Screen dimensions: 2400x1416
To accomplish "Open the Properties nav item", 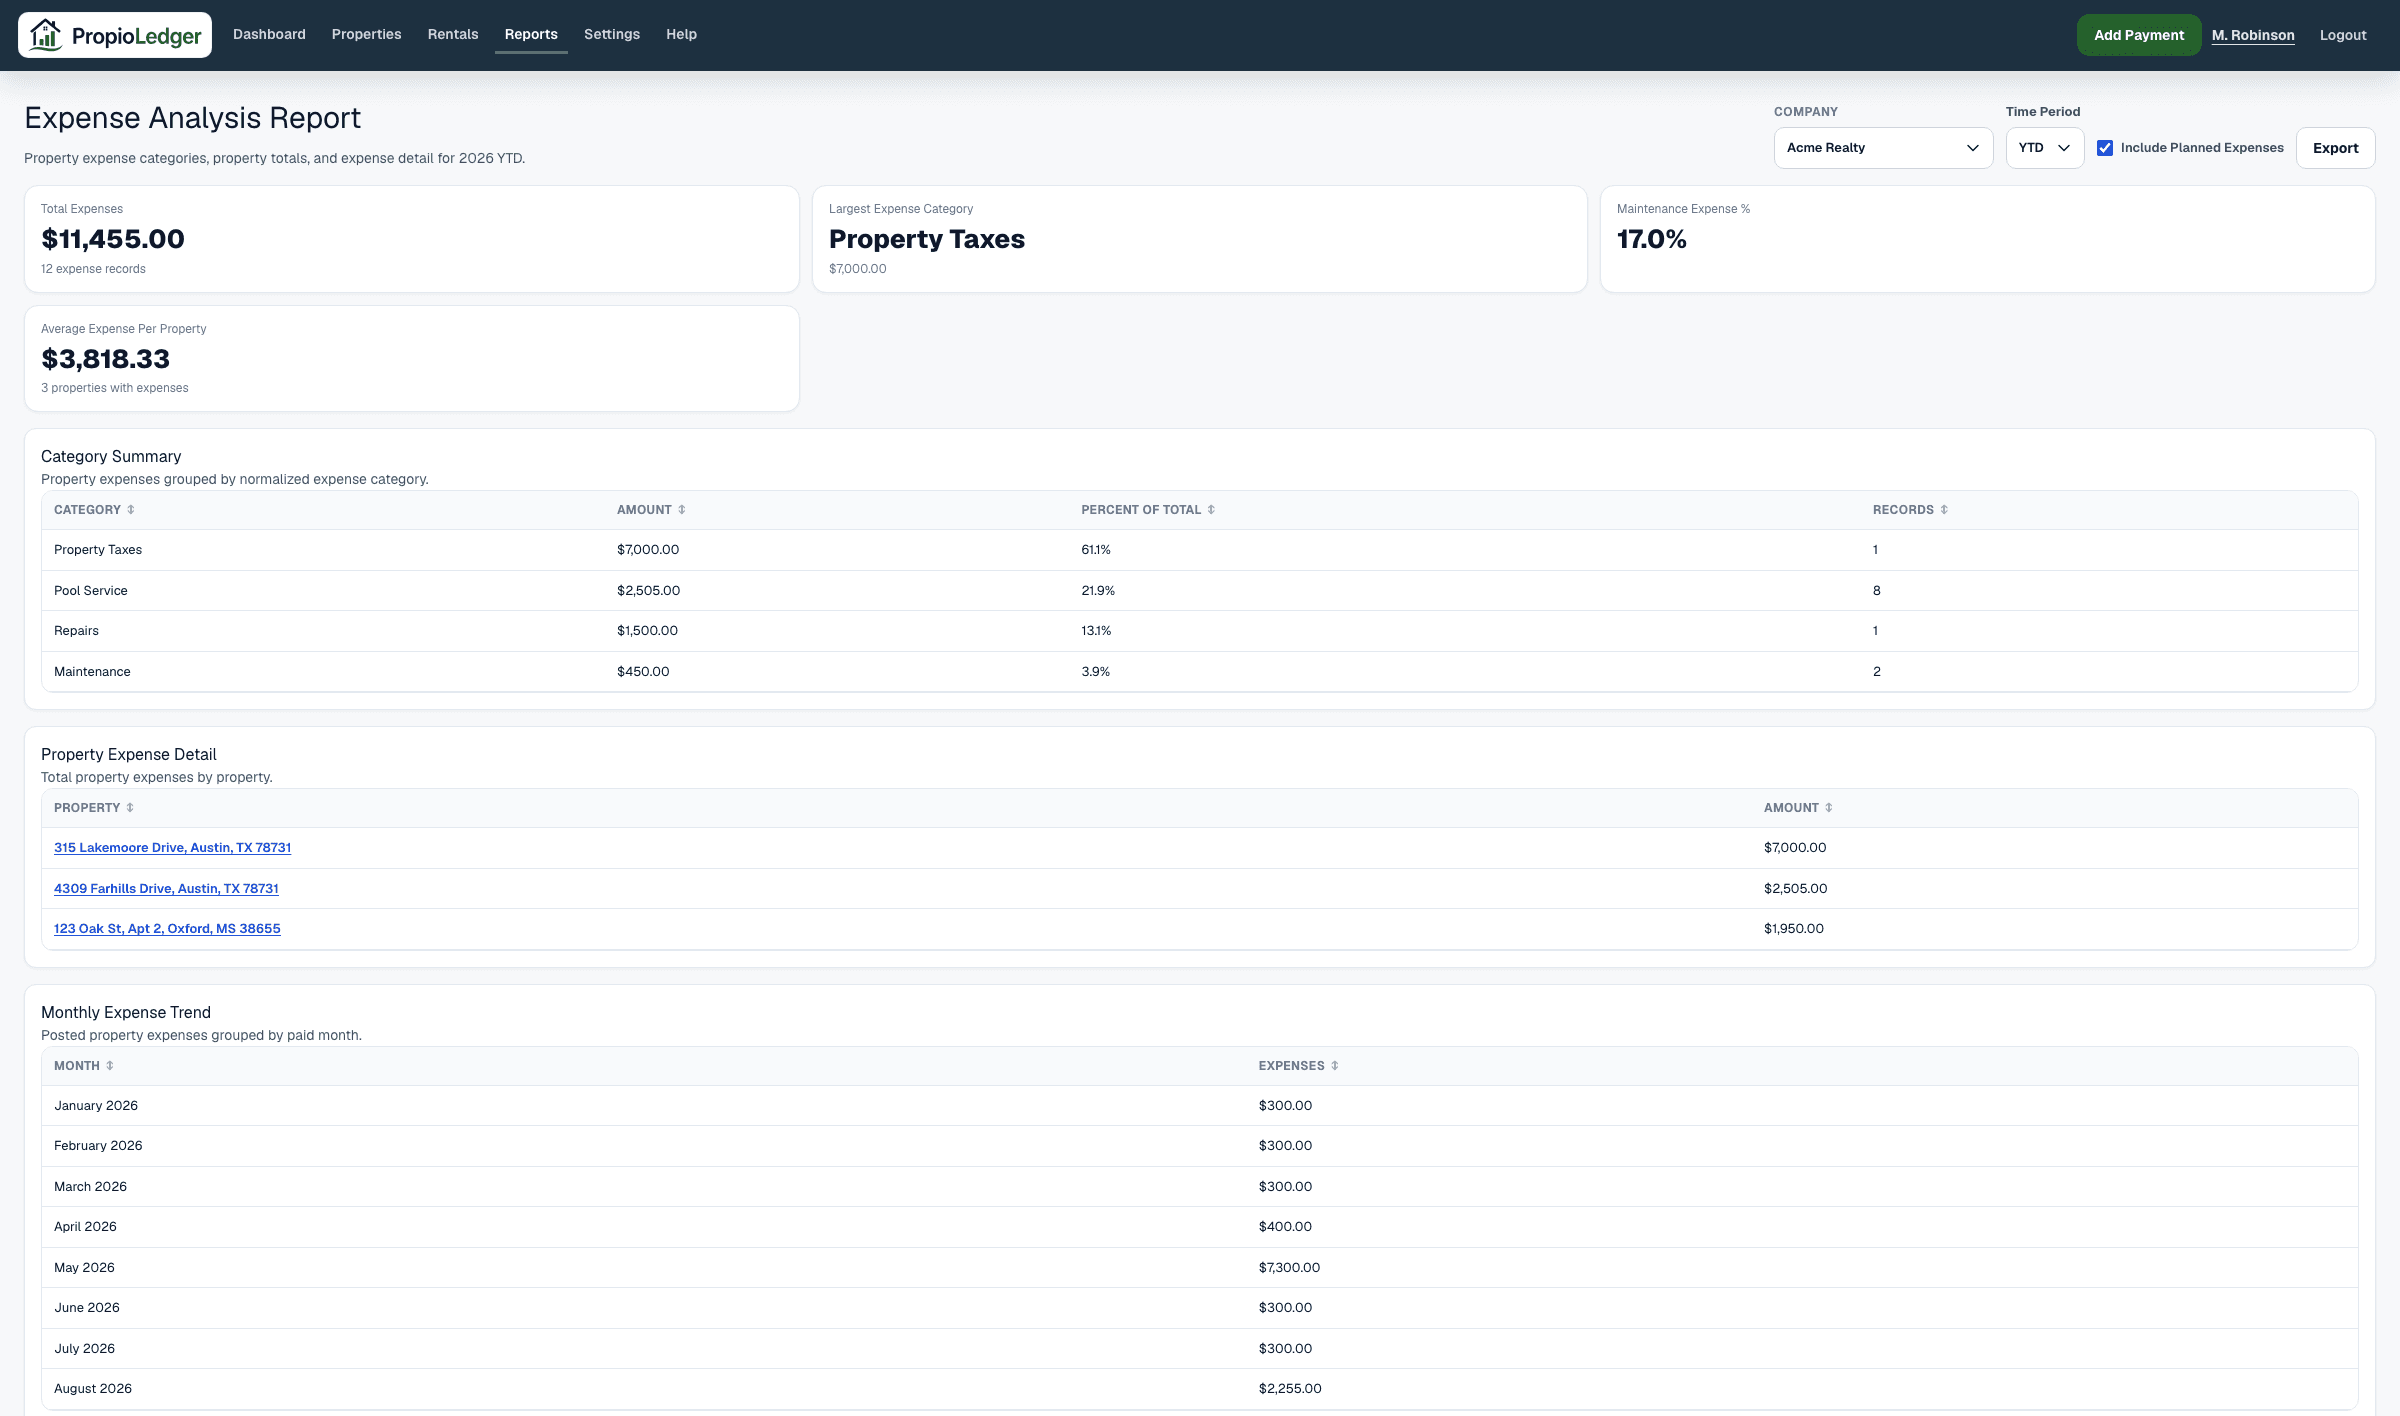I will click(366, 35).
